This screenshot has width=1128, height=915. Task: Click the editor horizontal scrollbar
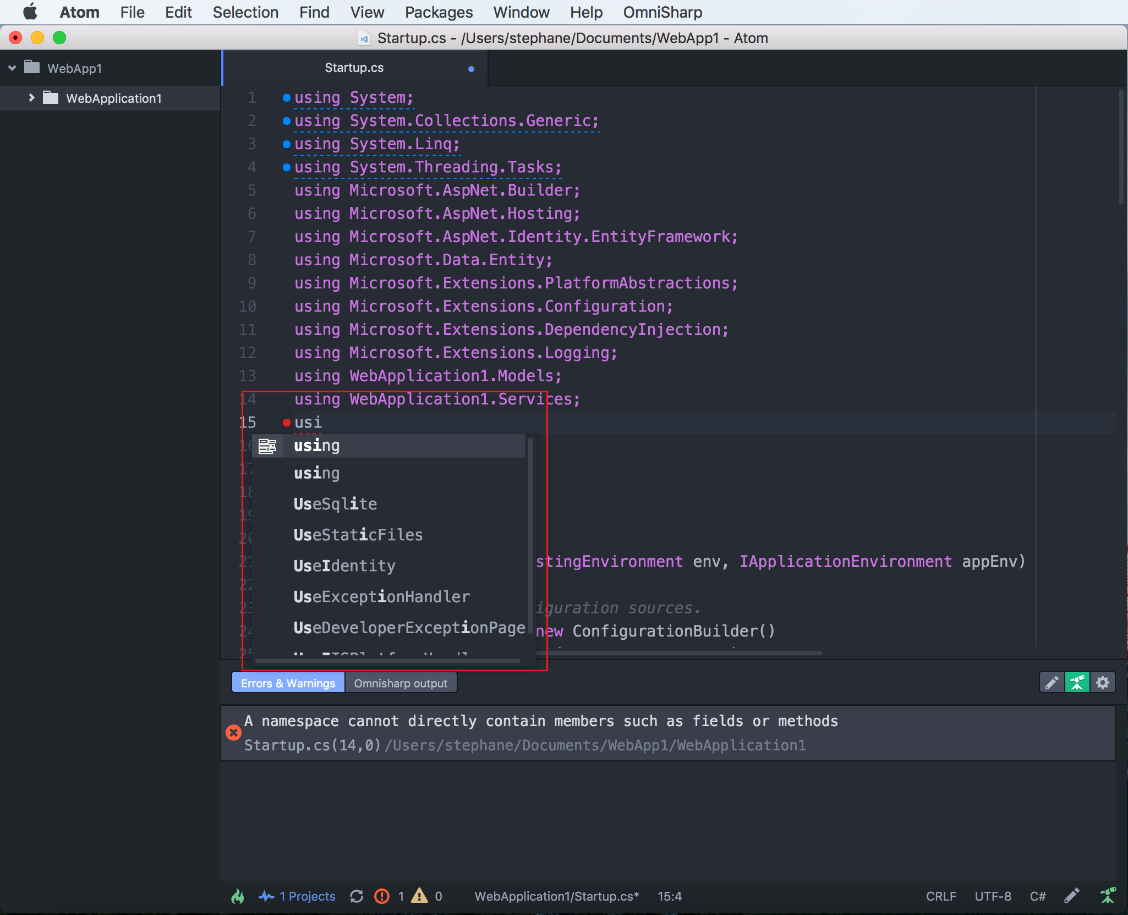pyautogui.click(x=678, y=653)
